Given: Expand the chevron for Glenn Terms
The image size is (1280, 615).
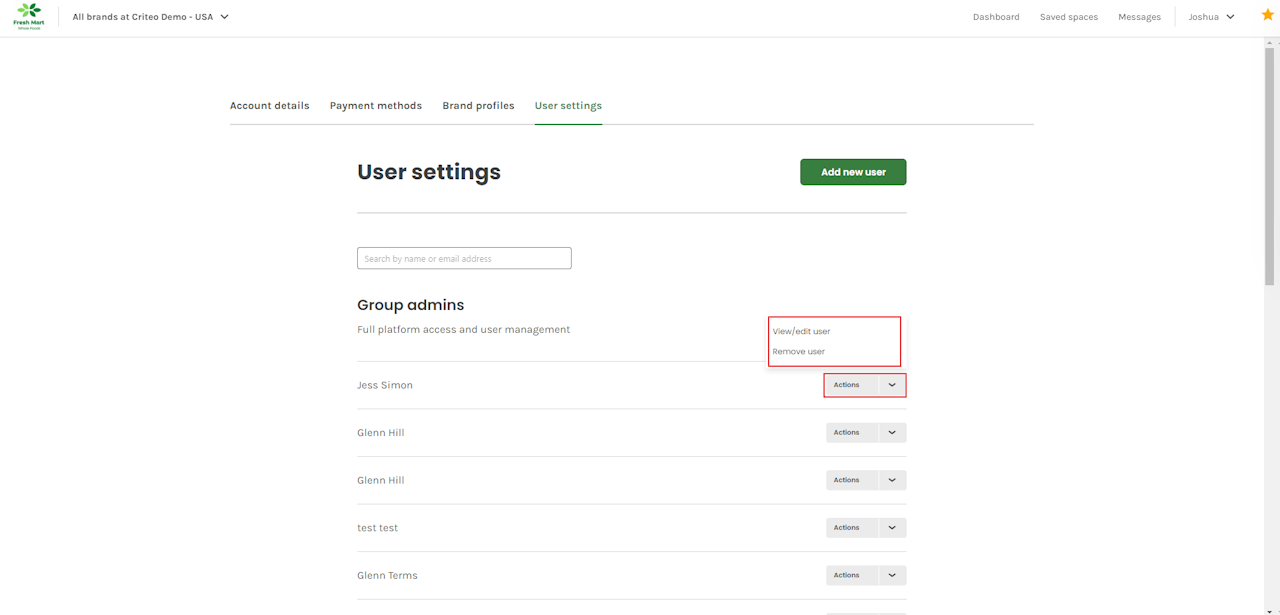Looking at the screenshot, I should click(x=892, y=575).
